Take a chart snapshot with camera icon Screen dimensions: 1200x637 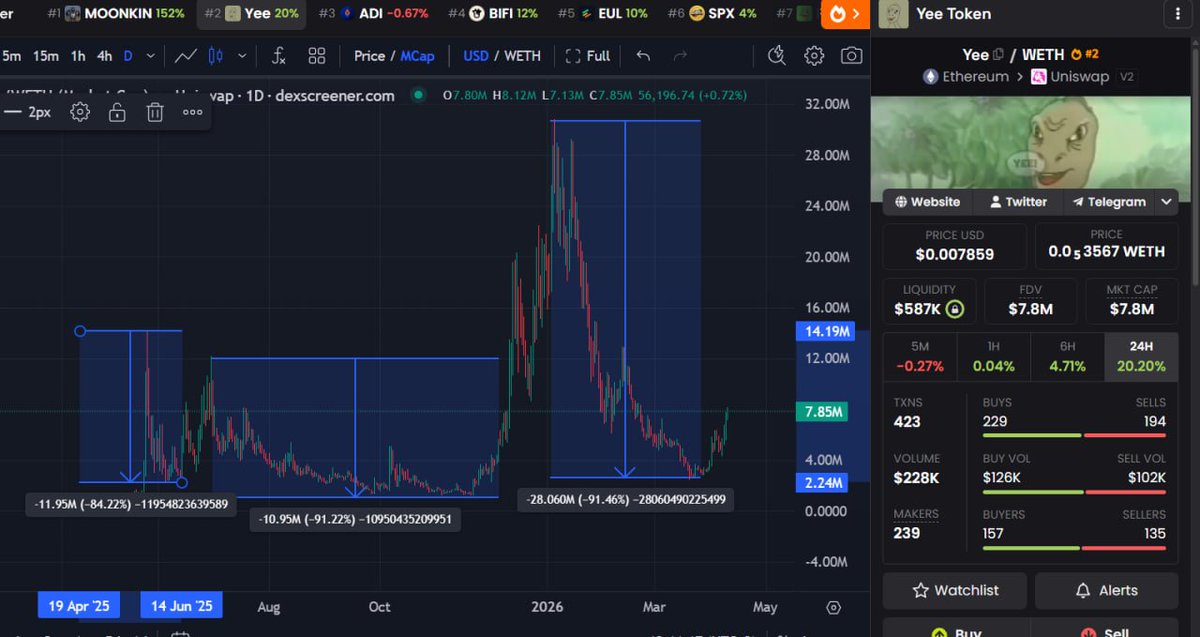(x=851, y=56)
